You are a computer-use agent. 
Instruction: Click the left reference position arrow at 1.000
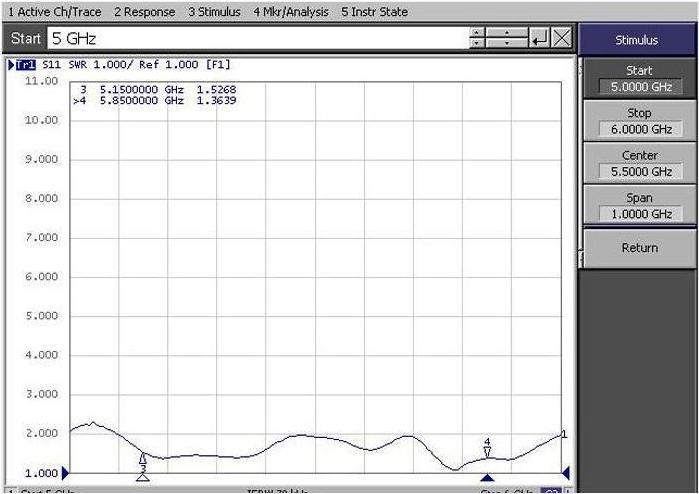(66, 472)
